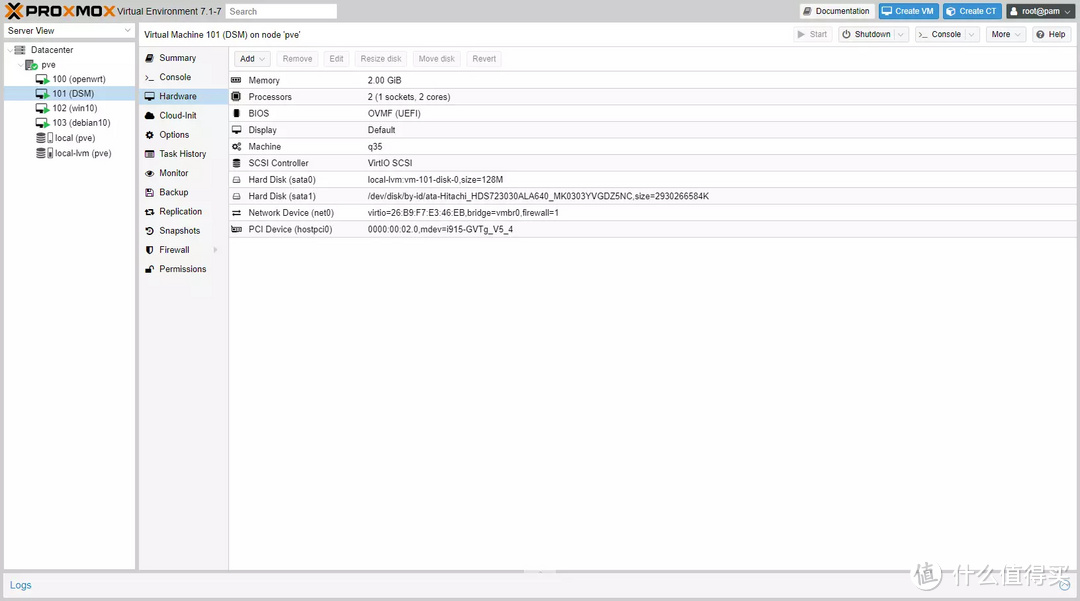Click the BIOS row icon
This screenshot has width=1080, height=601.
pyautogui.click(x=236, y=113)
